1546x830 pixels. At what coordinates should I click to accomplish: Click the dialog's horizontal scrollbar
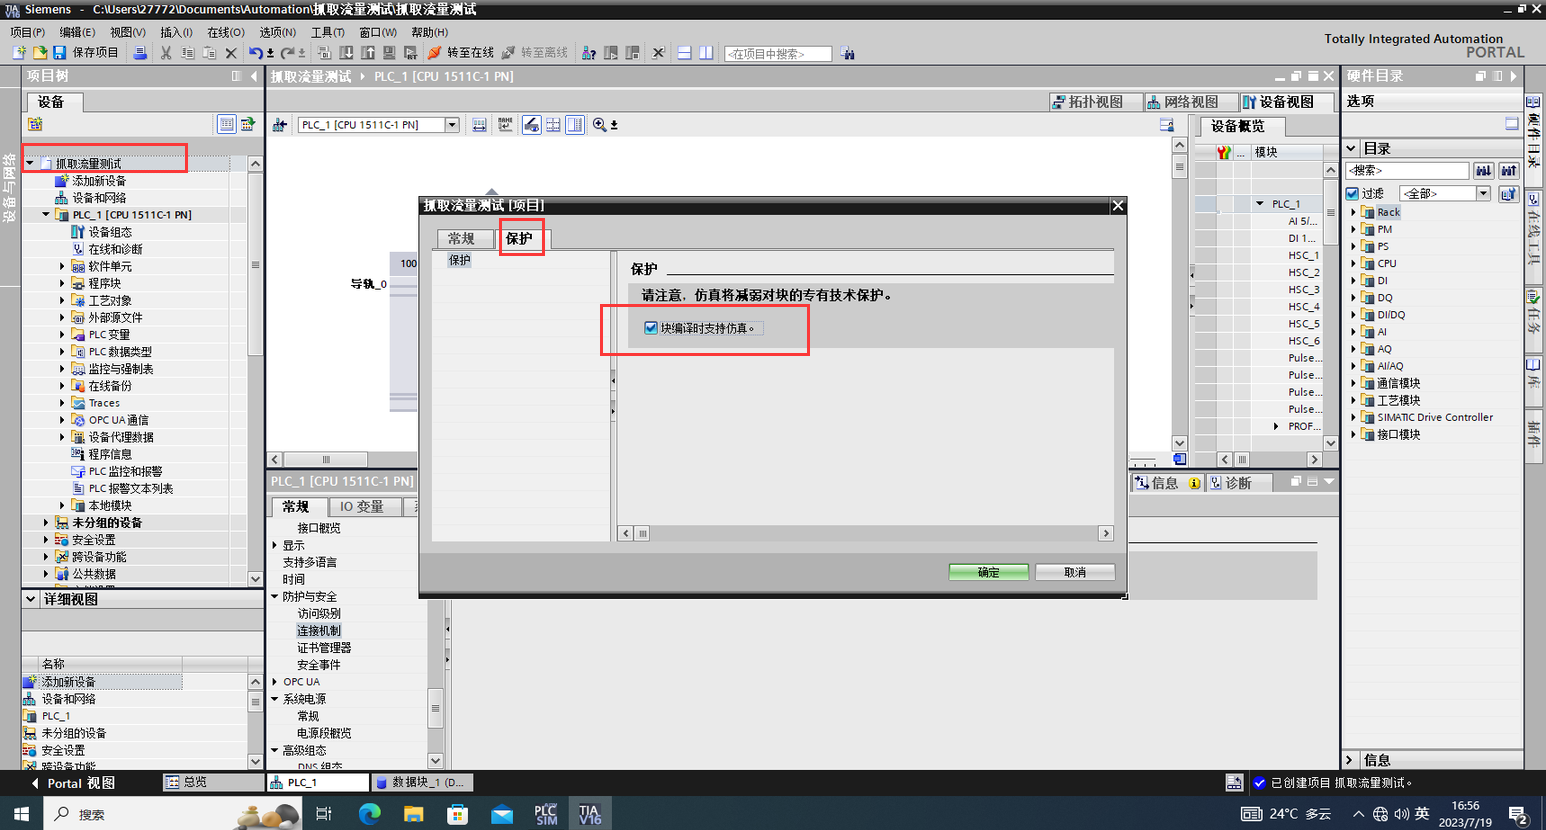click(865, 533)
